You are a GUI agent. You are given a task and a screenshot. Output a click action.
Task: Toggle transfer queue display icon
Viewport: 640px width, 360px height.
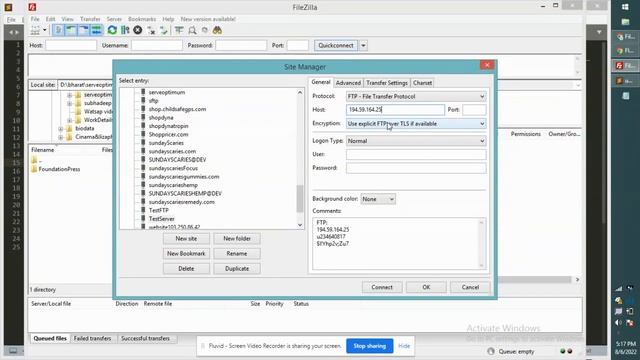pyautogui.click(x=96, y=30)
